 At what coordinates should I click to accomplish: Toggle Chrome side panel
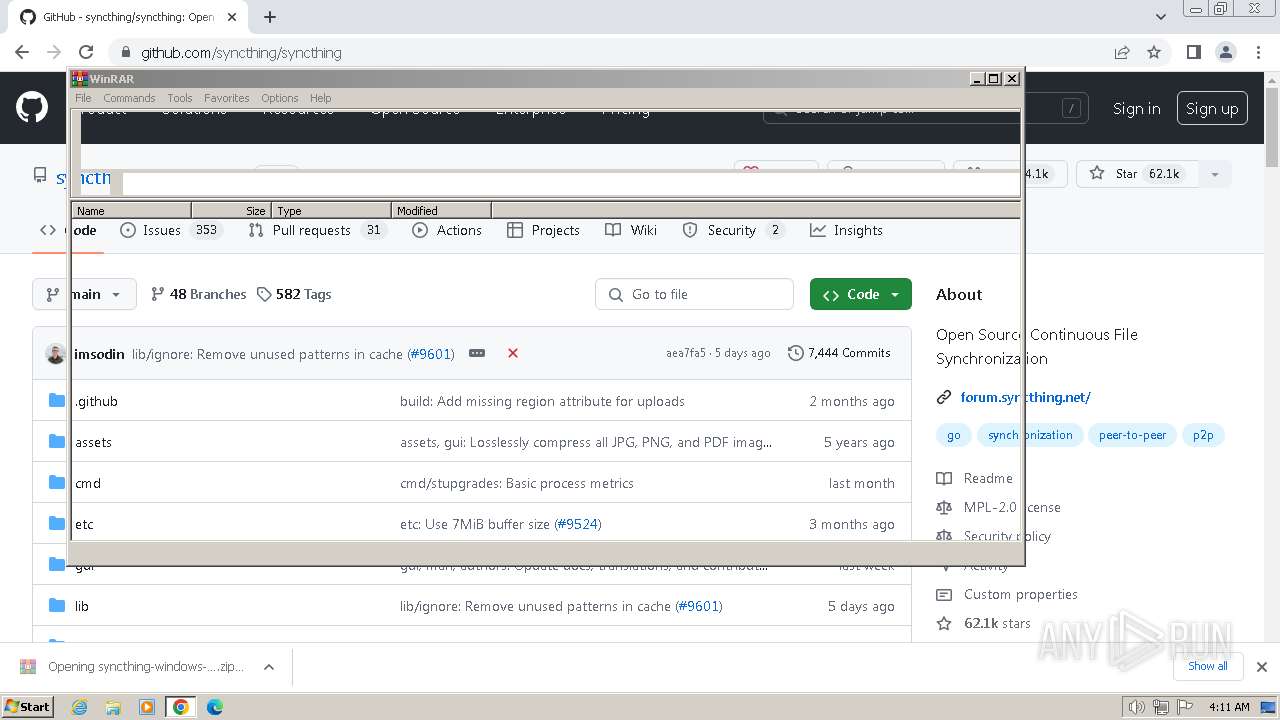point(1193,52)
